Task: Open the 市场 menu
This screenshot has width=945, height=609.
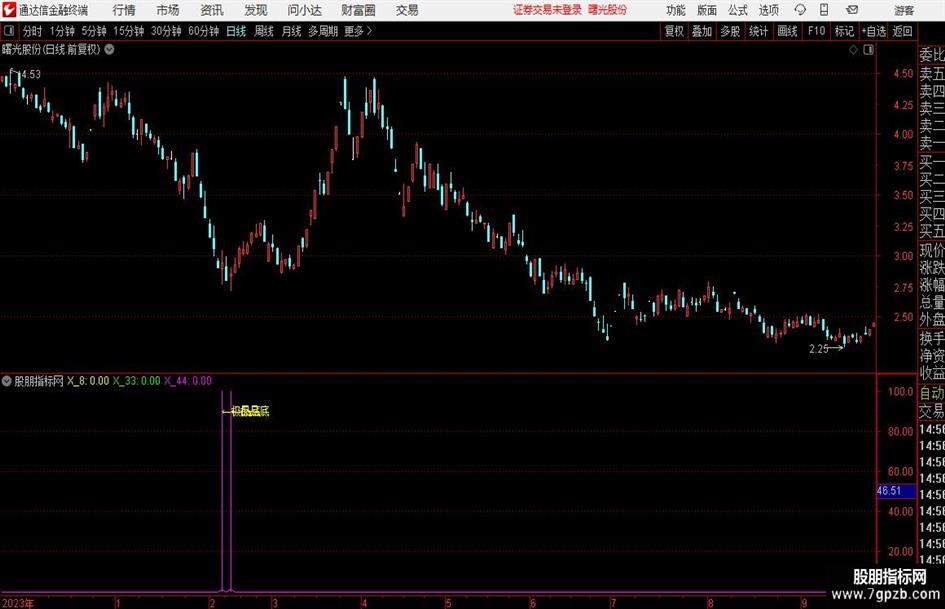Action: tap(168, 10)
